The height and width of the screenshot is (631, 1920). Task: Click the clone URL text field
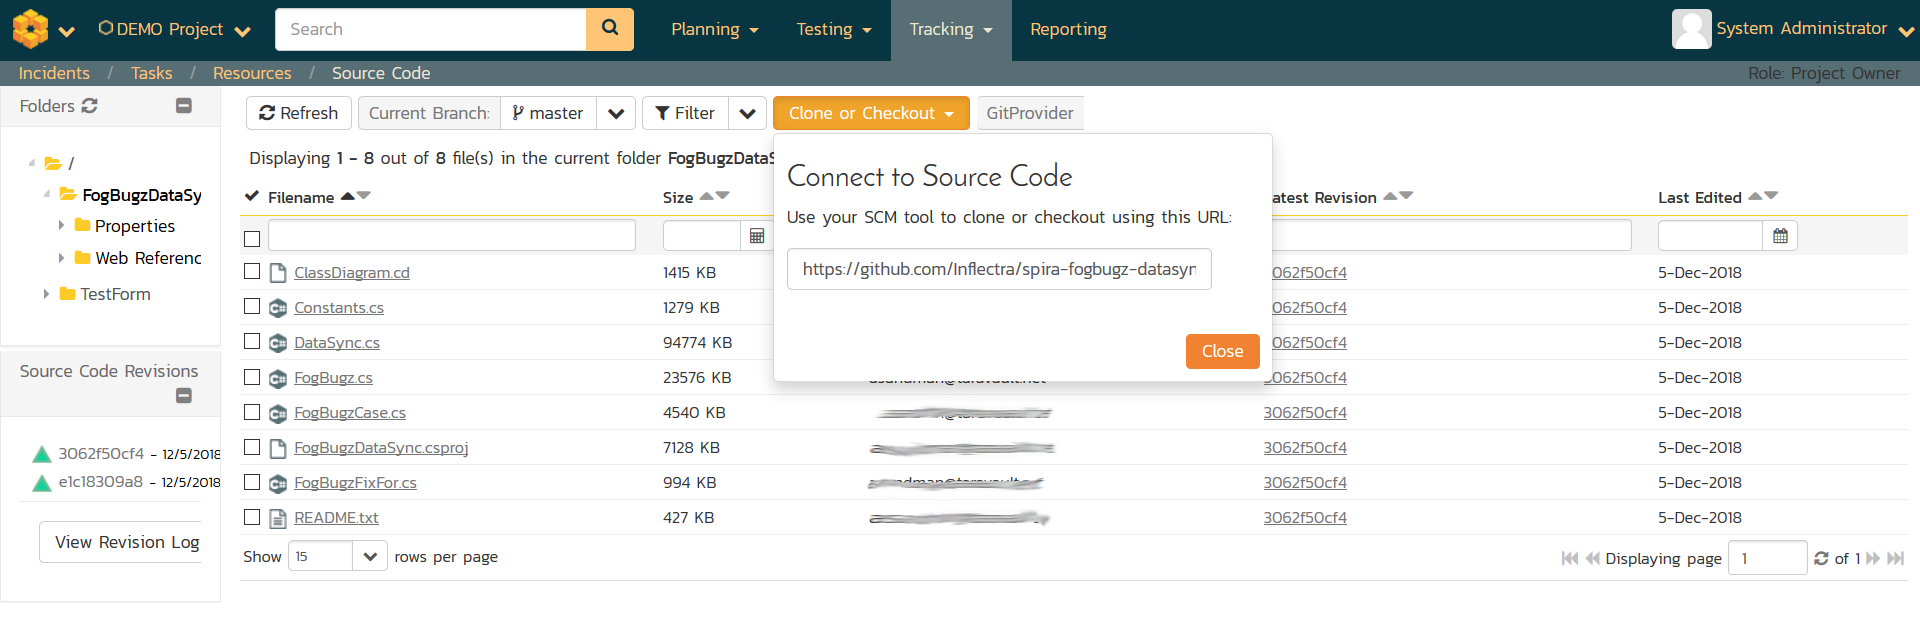pos(998,269)
